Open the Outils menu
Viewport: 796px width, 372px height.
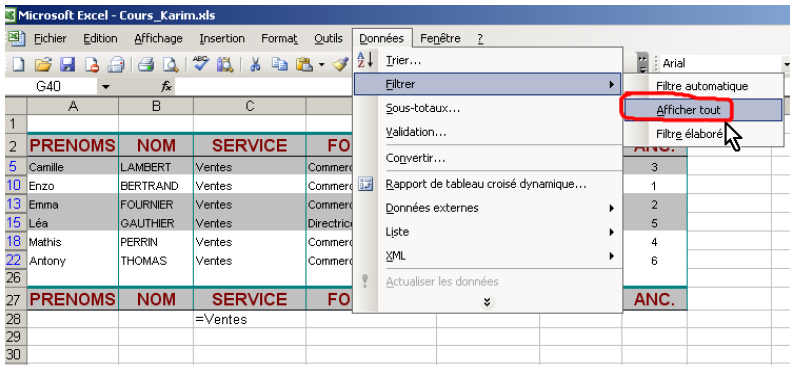[328, 39]
